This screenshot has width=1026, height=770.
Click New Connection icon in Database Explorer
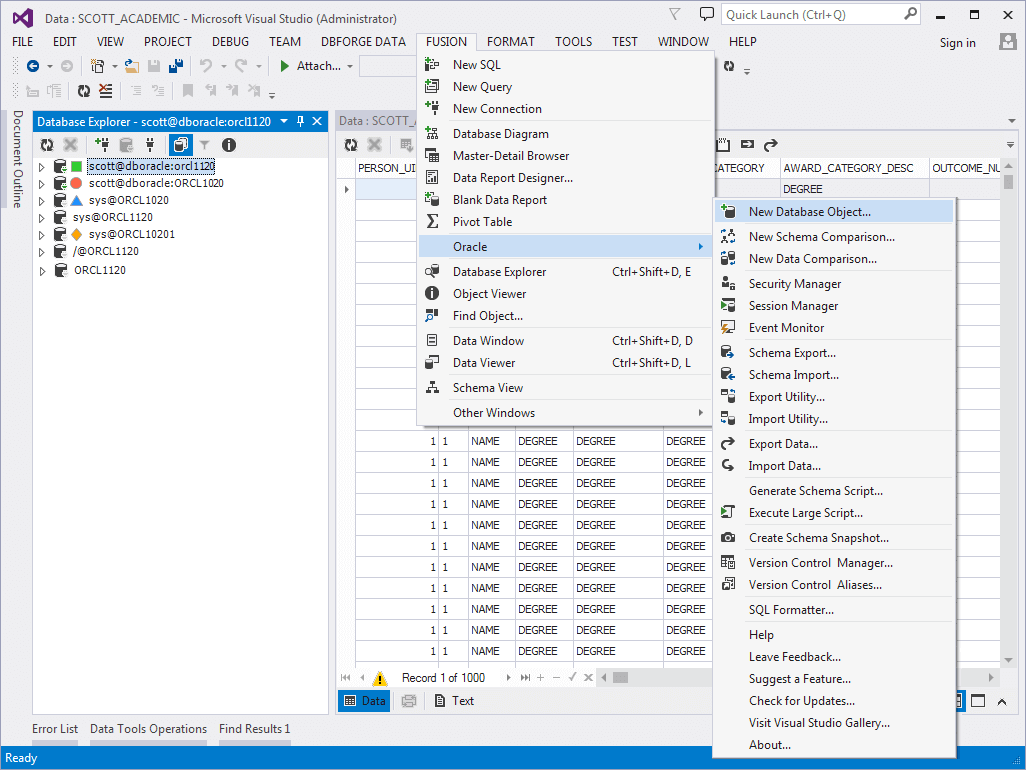101,145
